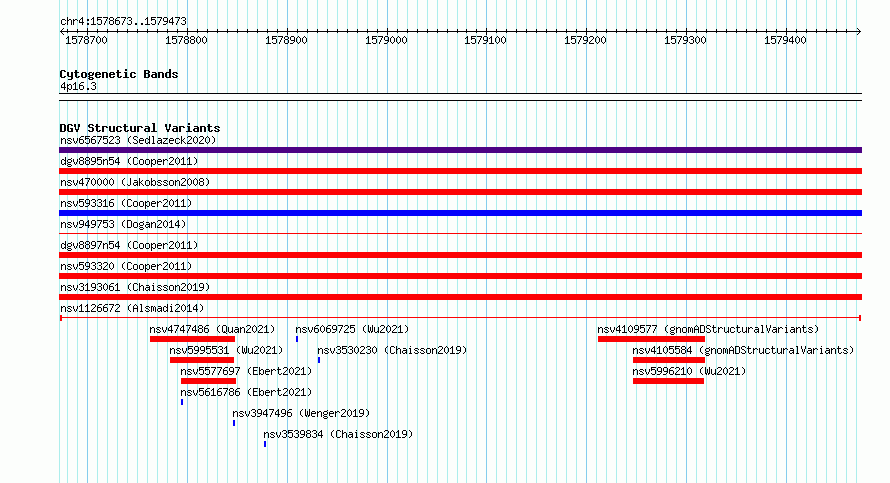The image size is (890, 483).
Task: Open nsv3539834 (Chaisson2019) label
Action: [338, 434]
